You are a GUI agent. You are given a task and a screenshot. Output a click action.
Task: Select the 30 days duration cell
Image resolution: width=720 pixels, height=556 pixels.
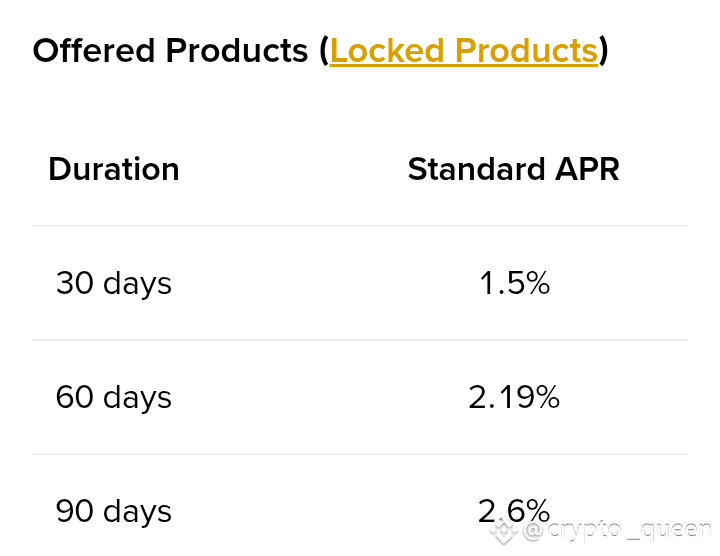coord(113,283)
